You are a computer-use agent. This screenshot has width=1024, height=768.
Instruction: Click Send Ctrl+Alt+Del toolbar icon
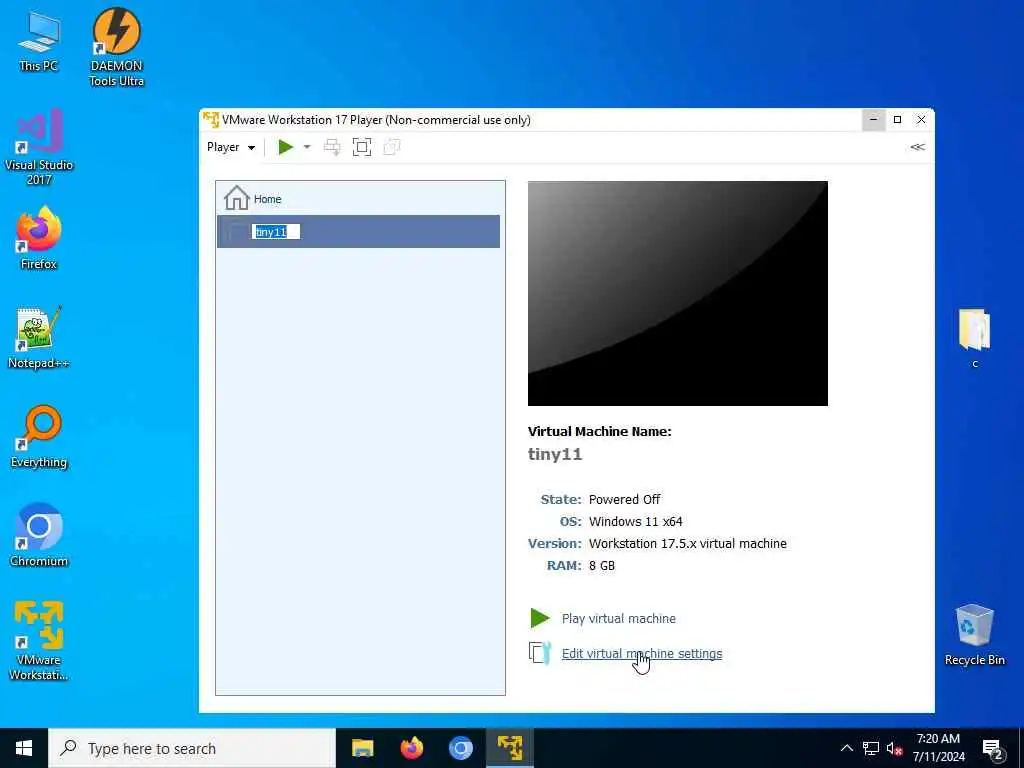coord(332,147)
